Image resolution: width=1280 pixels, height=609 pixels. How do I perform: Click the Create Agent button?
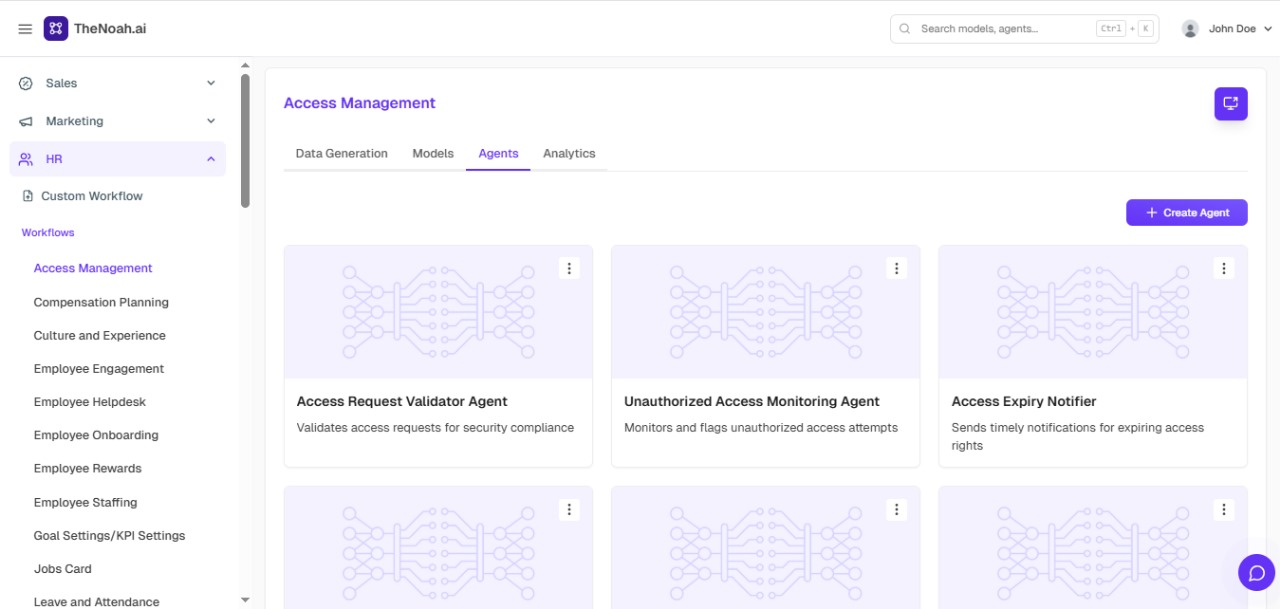coord(1186,212)
